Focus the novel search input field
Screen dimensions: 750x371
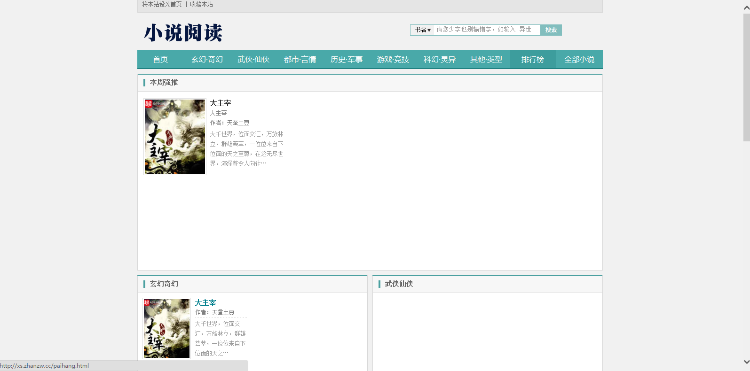tap(487, 30)
